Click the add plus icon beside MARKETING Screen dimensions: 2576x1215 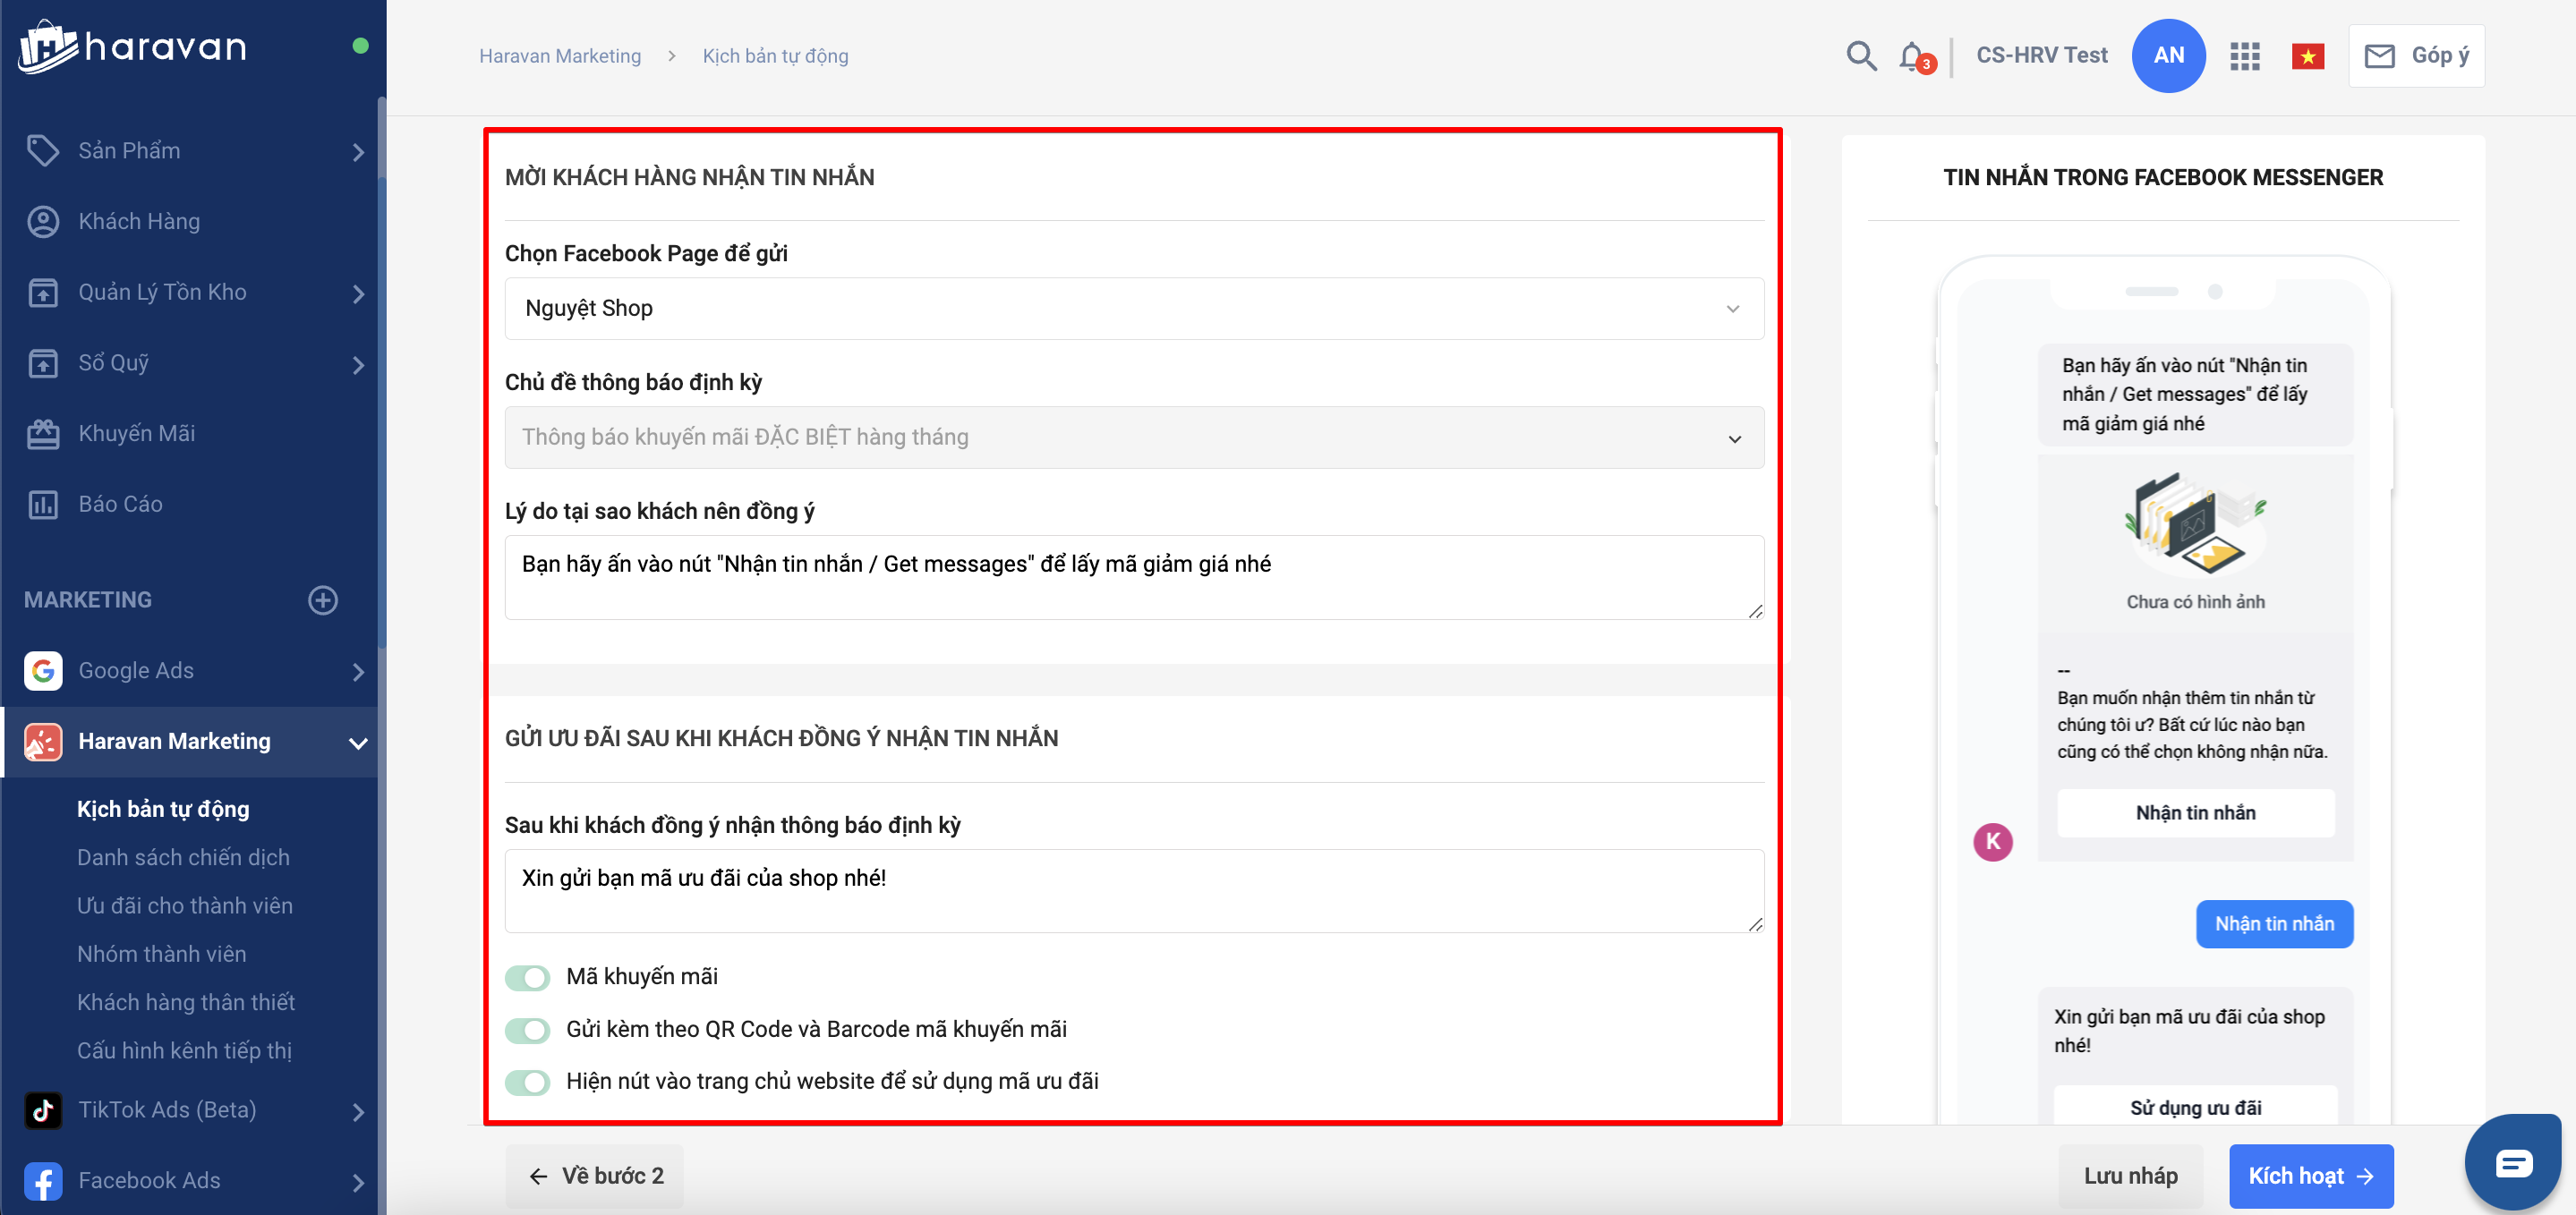tap(322, 600)
